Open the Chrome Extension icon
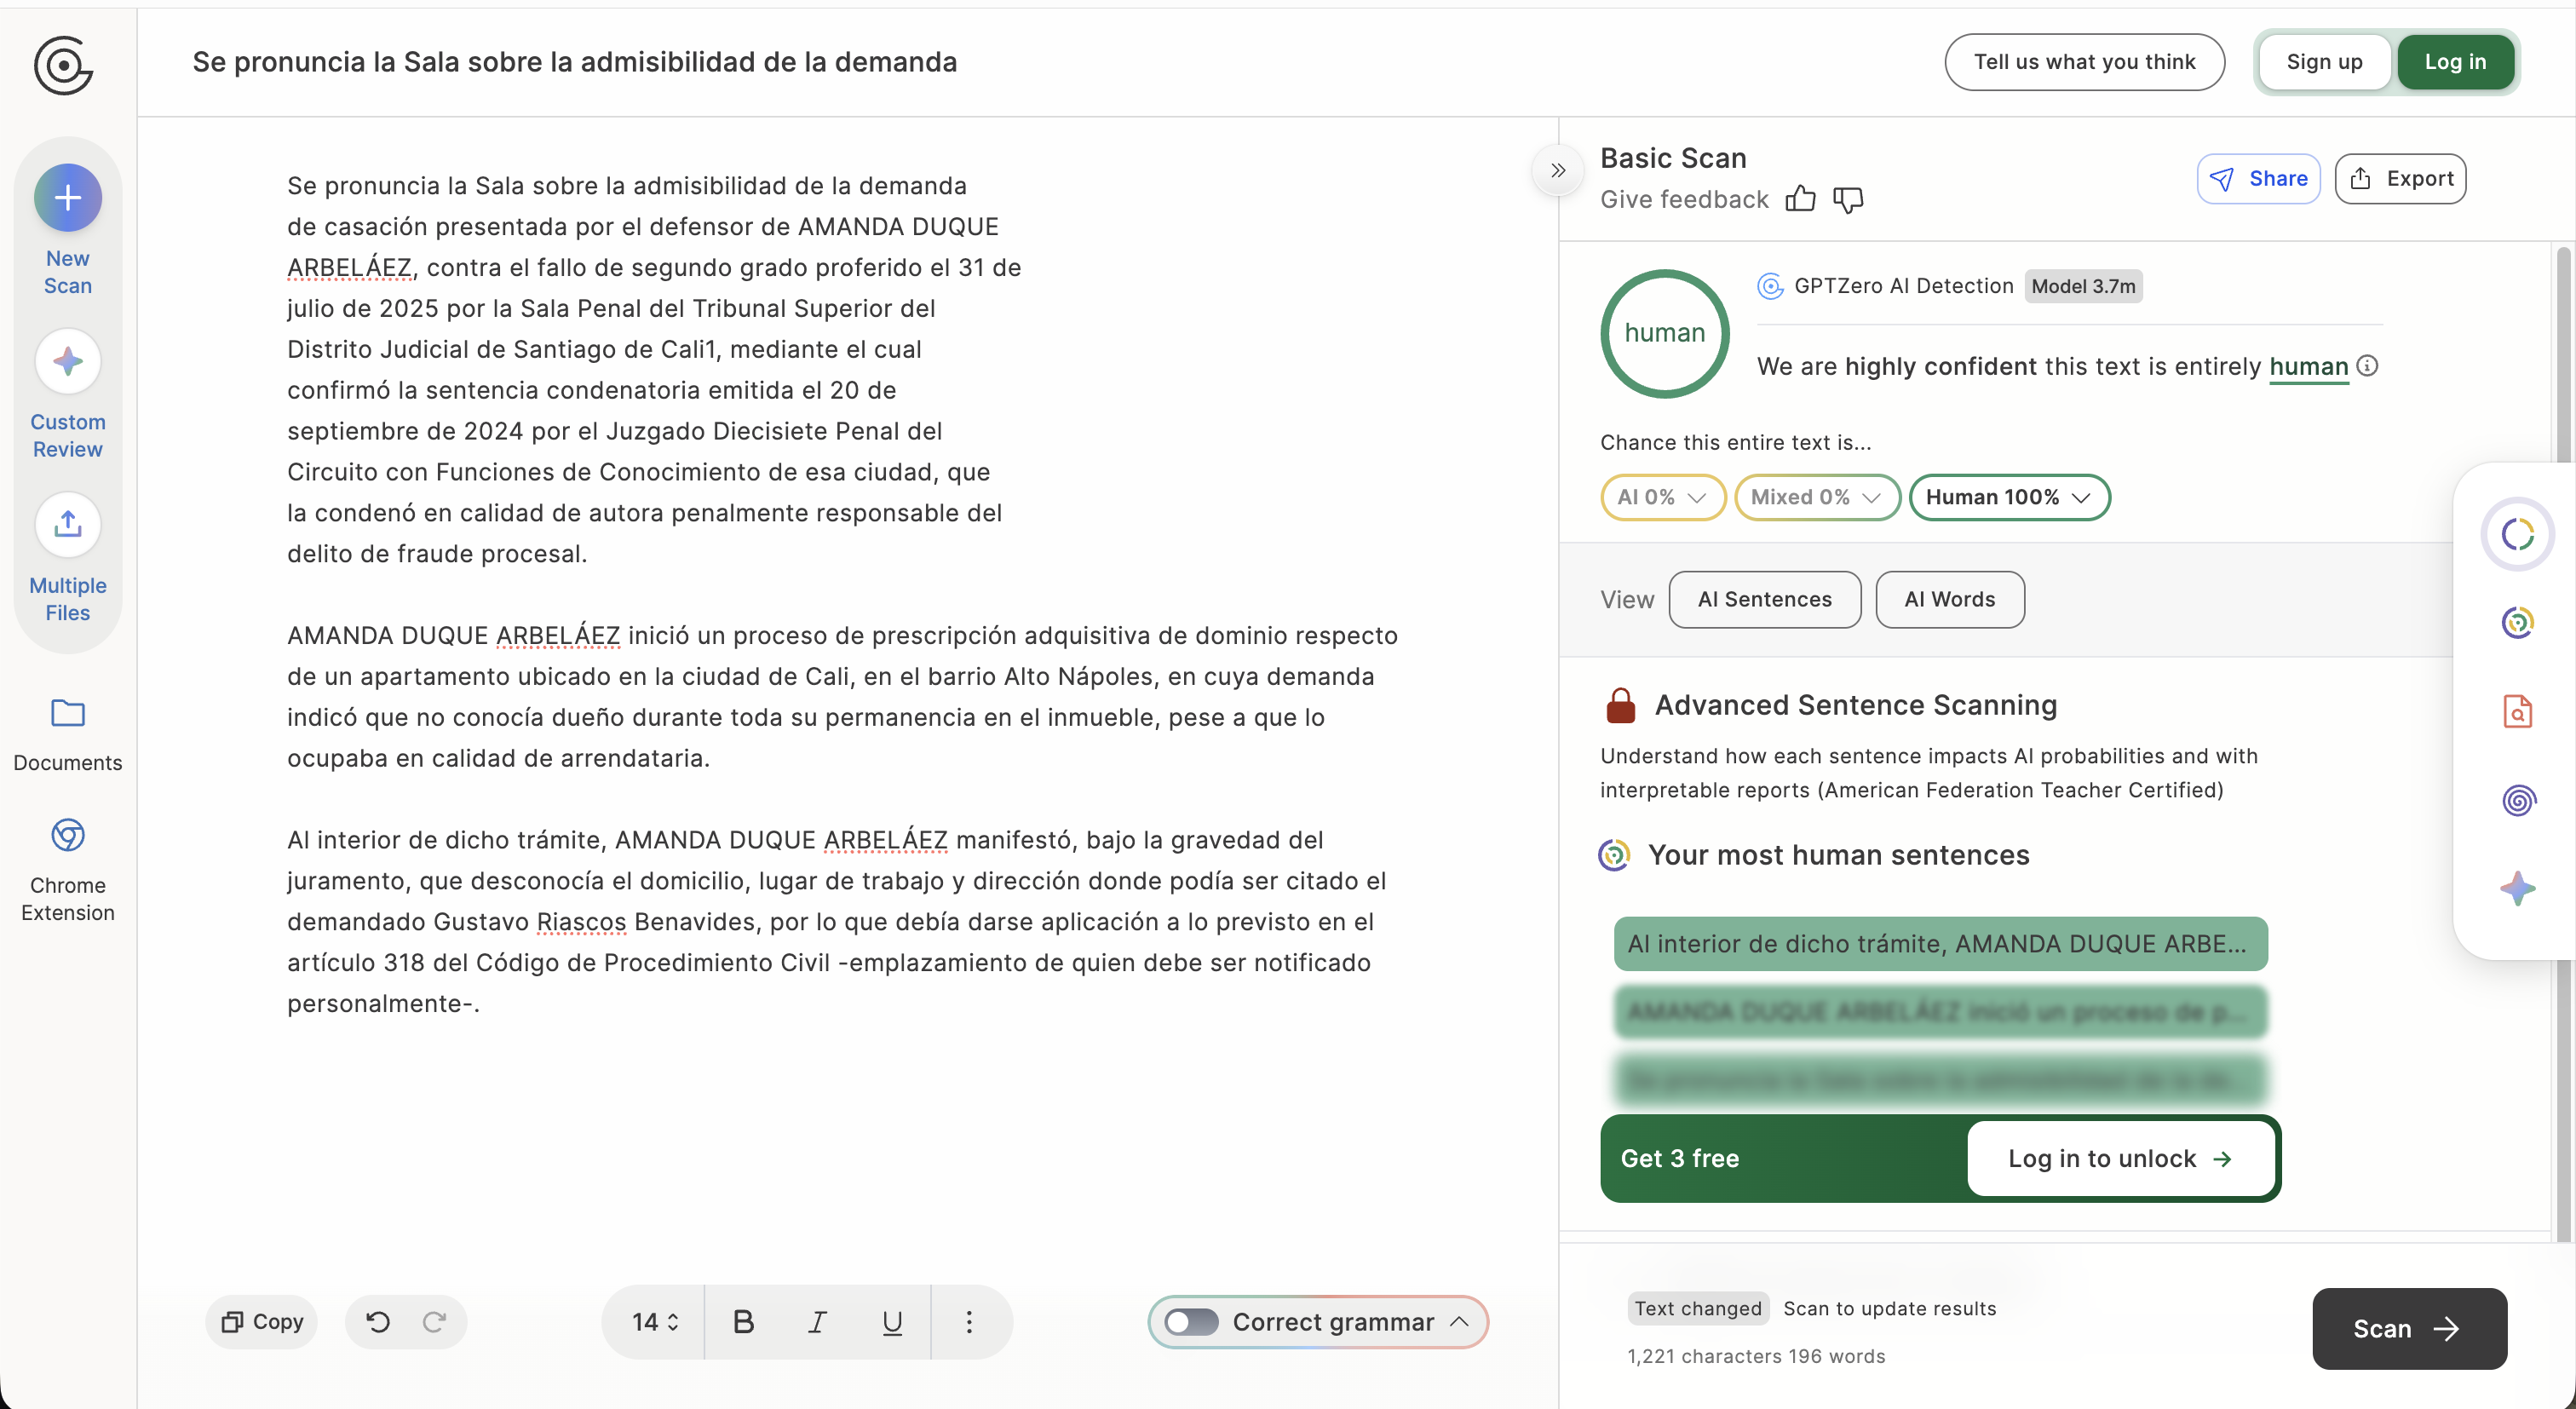This screenshot has width=2576, height=1409. (68, 835)
